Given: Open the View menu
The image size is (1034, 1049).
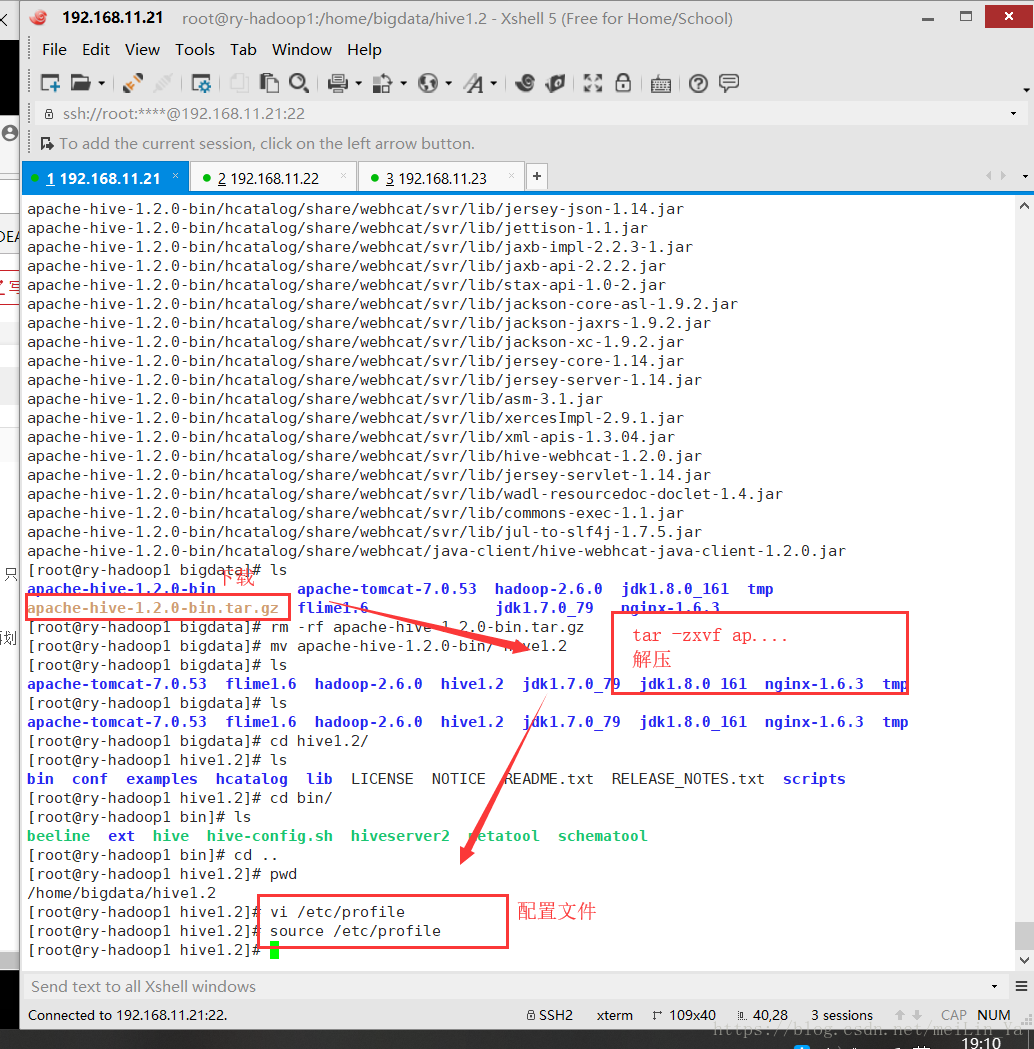Looking at the screenshot, I should (x=142, y=50).
